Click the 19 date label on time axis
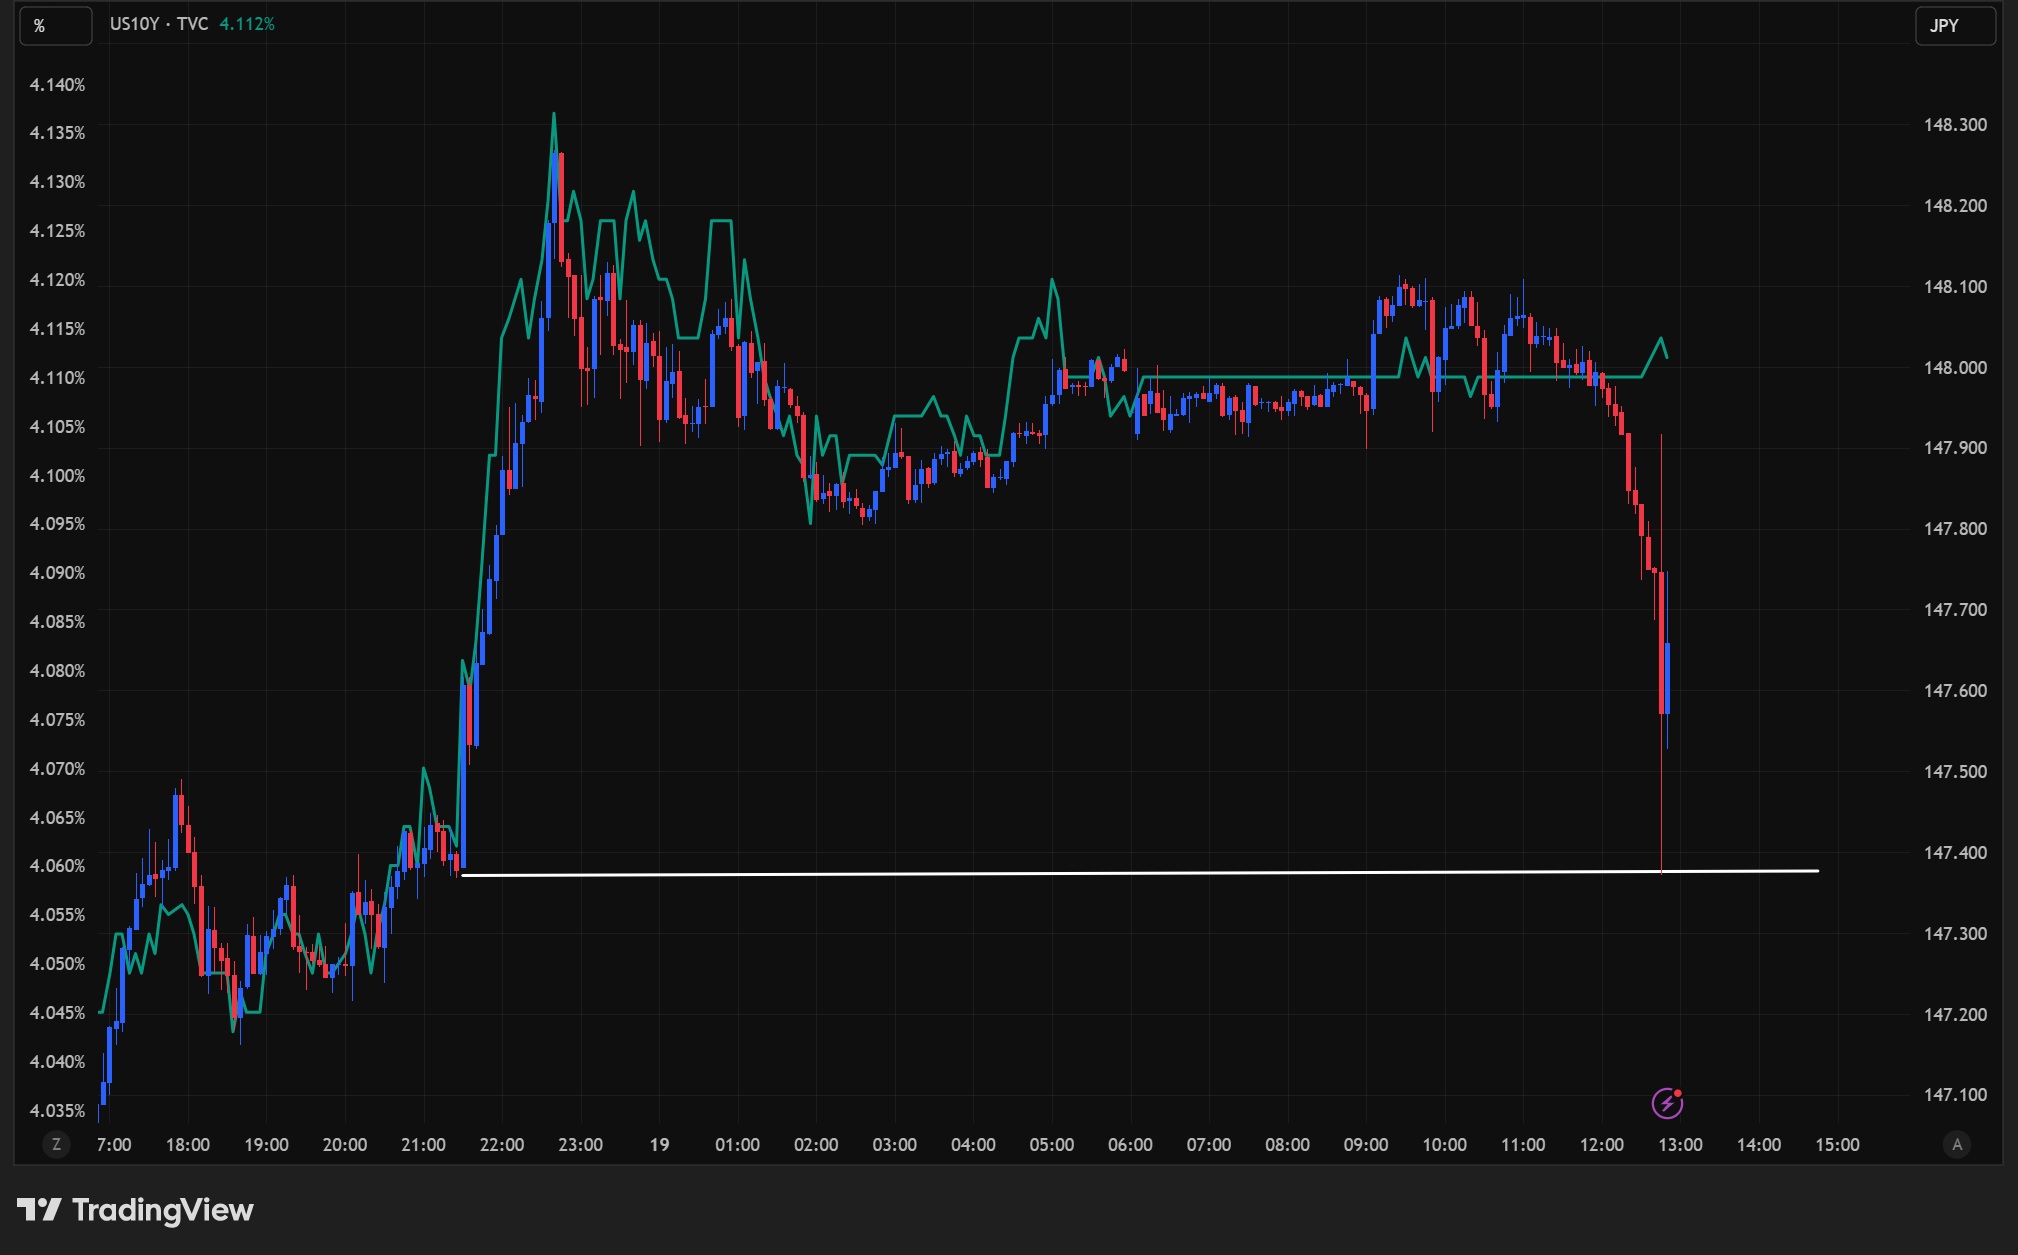 pyautogui.click(x=659, y=1144)
